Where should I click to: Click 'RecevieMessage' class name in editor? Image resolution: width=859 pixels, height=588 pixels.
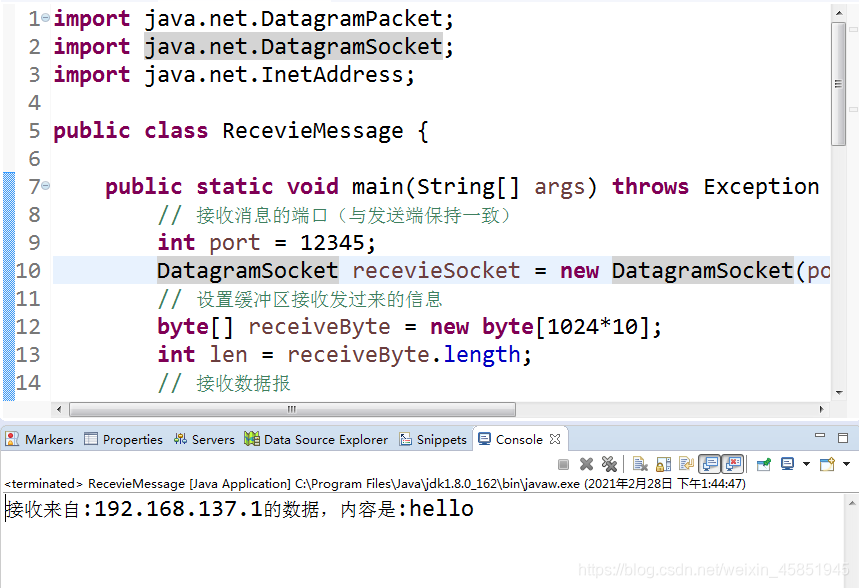pos(313,131)
